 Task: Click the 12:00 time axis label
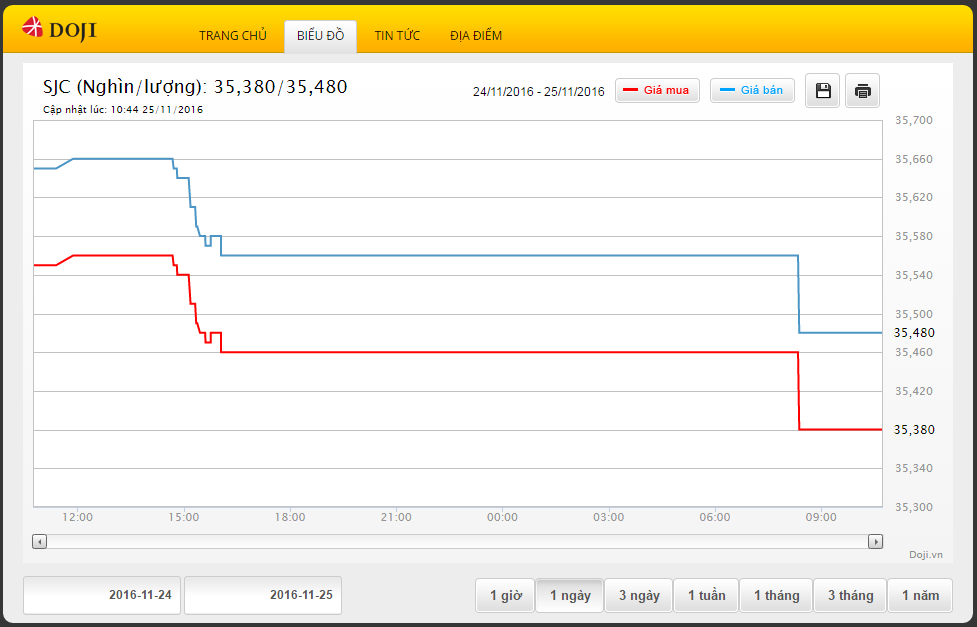(77, 517)
